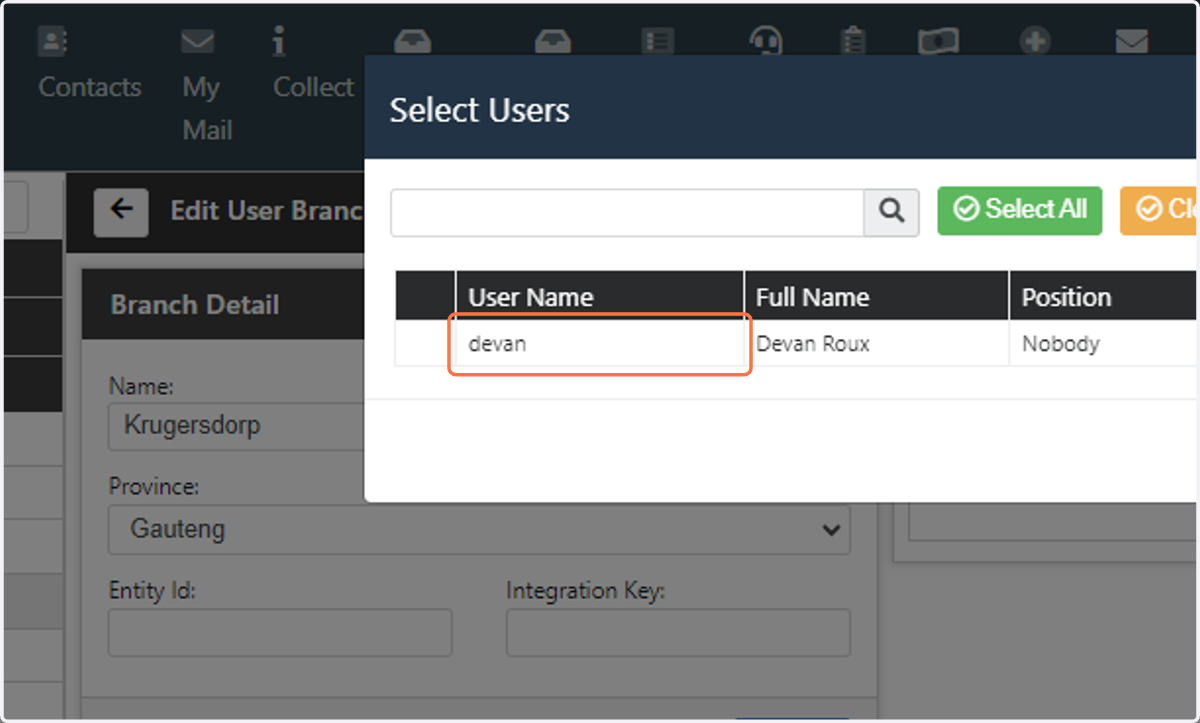
Task: Click the envelope icon beside the plus circle
Action: pos(1131,41)
